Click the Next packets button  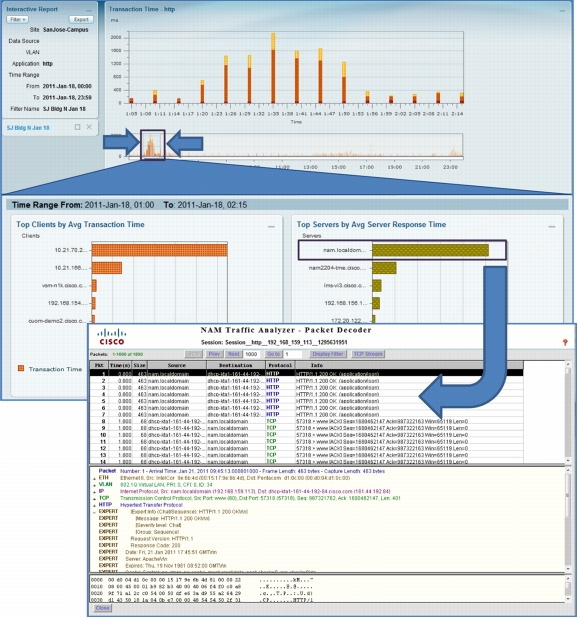(233, 354)
